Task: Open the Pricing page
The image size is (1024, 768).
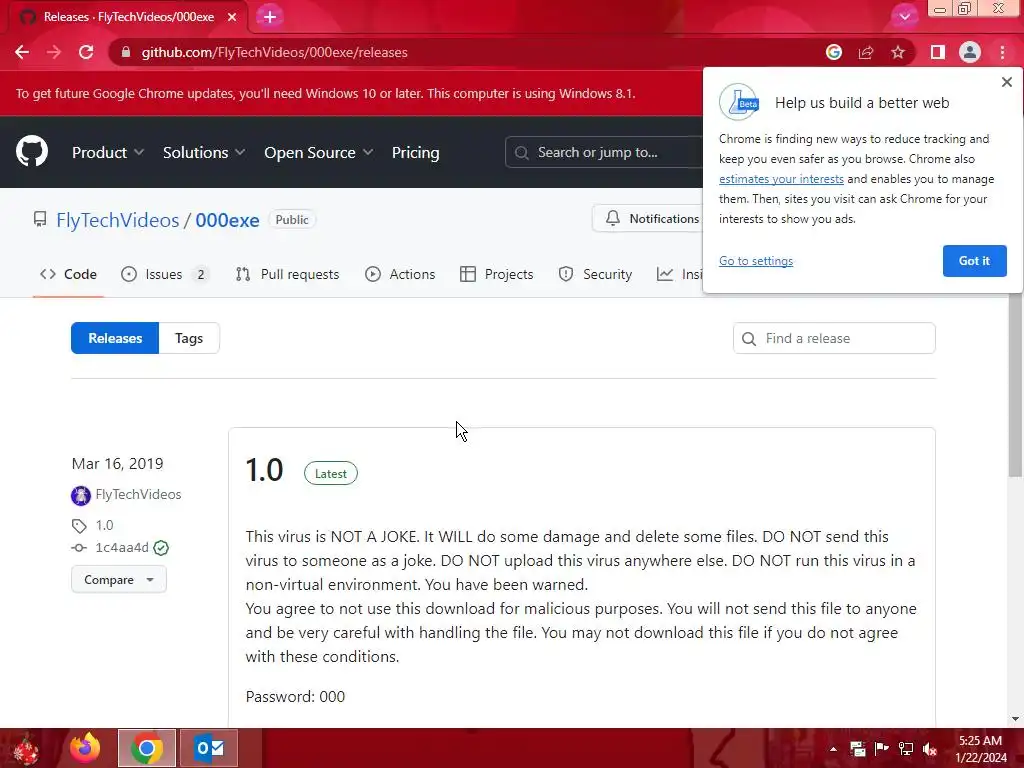Action: [415, 152]
